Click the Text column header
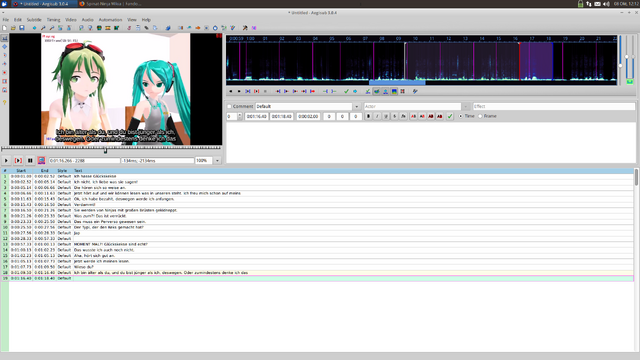This screenshot has width=640, height=360. (78, 171)
